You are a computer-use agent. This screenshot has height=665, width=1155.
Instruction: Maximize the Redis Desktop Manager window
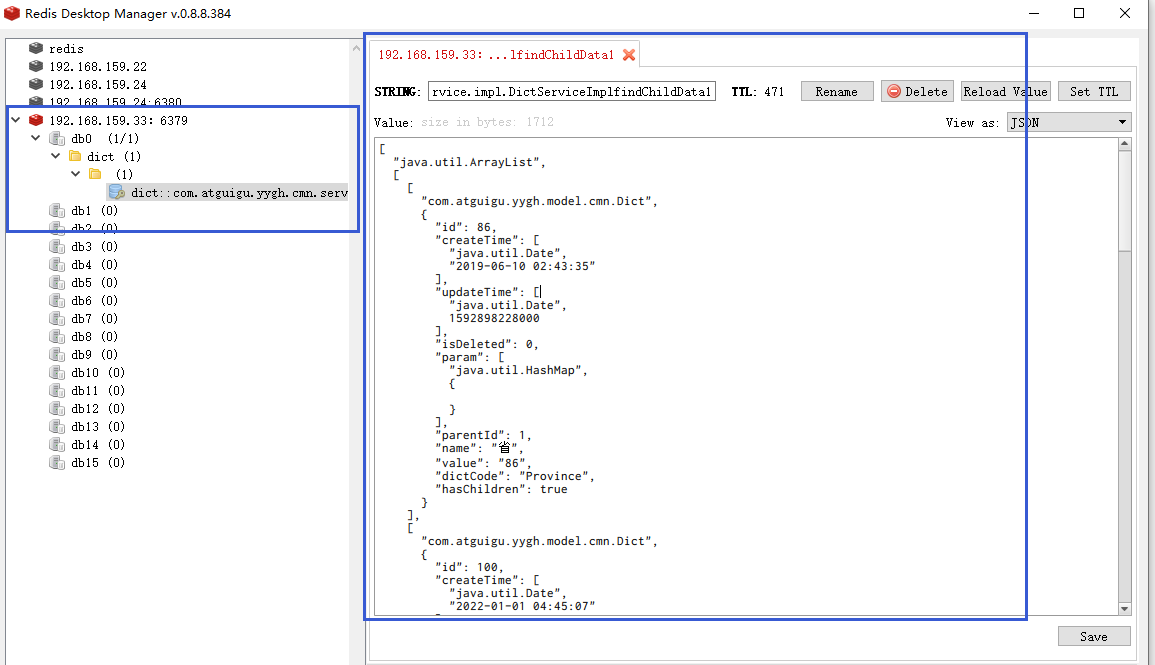[x=1079, y=13]
